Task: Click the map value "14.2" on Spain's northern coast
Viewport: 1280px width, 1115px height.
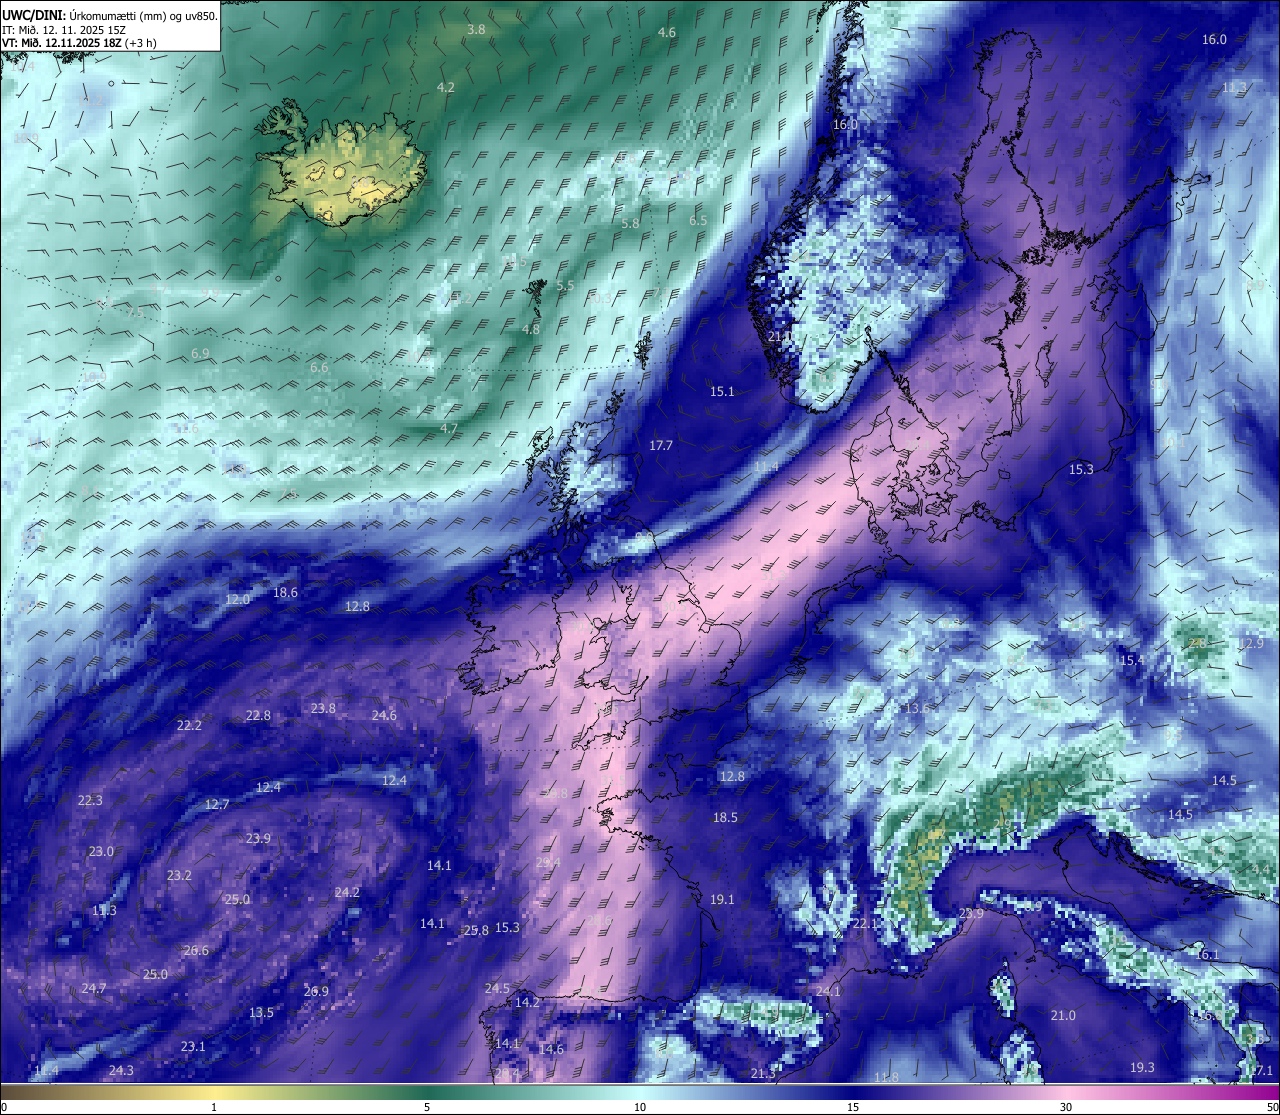Action: click(x=527, y=1003)
